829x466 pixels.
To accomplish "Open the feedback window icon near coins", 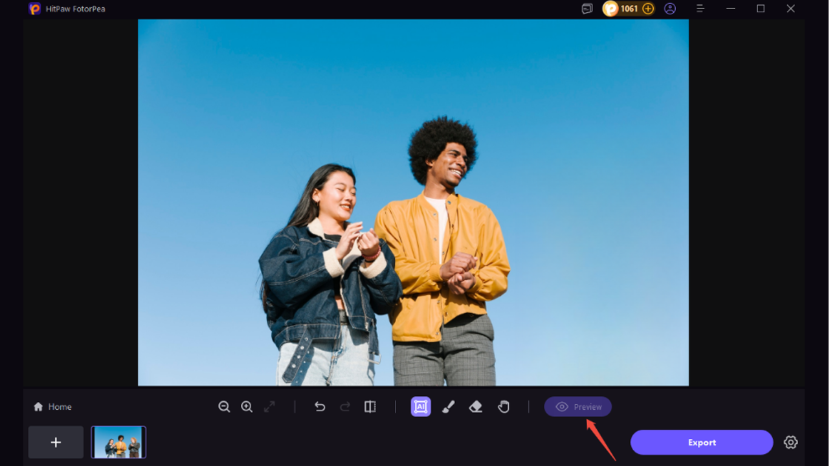I will tap(587, 8).
